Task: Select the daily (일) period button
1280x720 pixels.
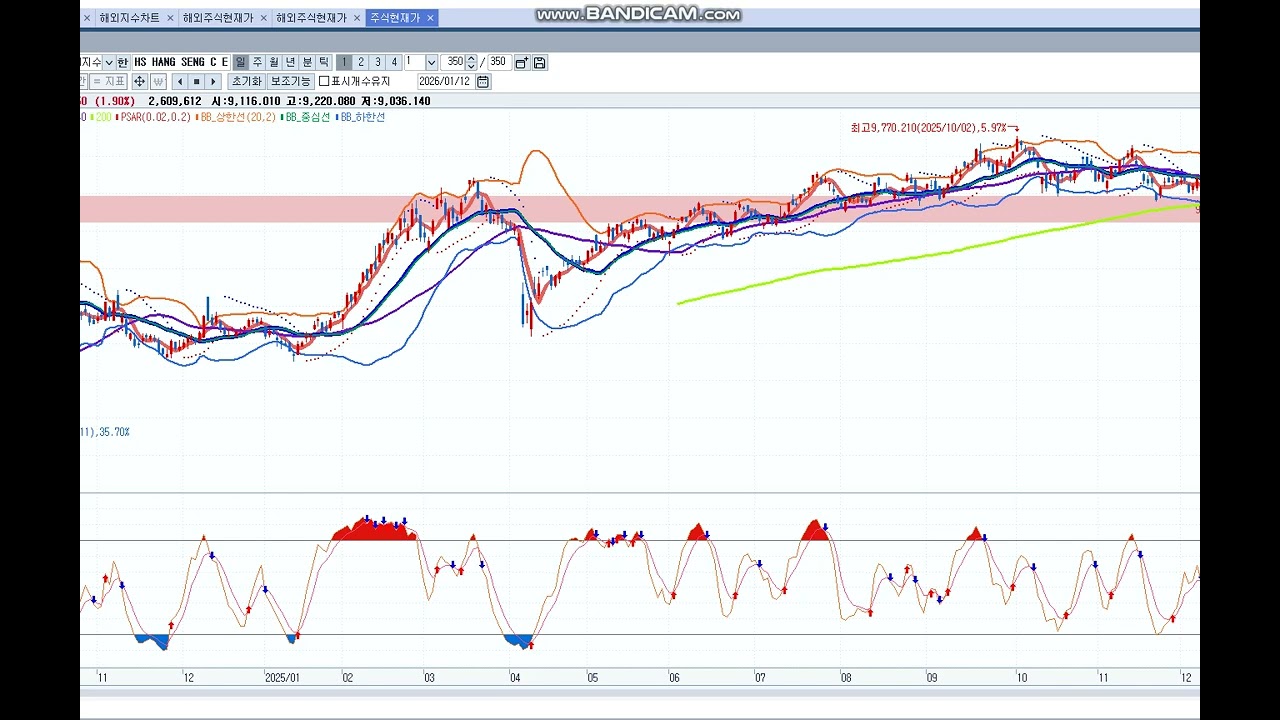Action: [241, 62]
